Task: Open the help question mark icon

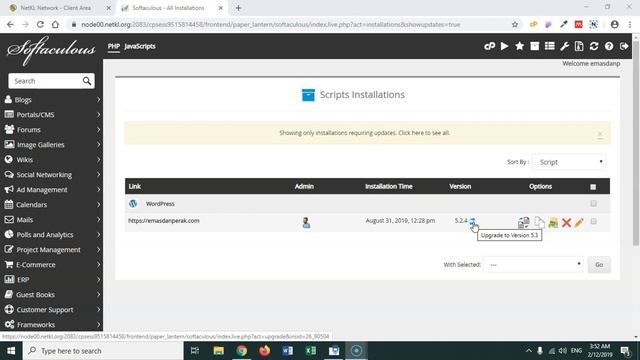Action: pos(609,46)
